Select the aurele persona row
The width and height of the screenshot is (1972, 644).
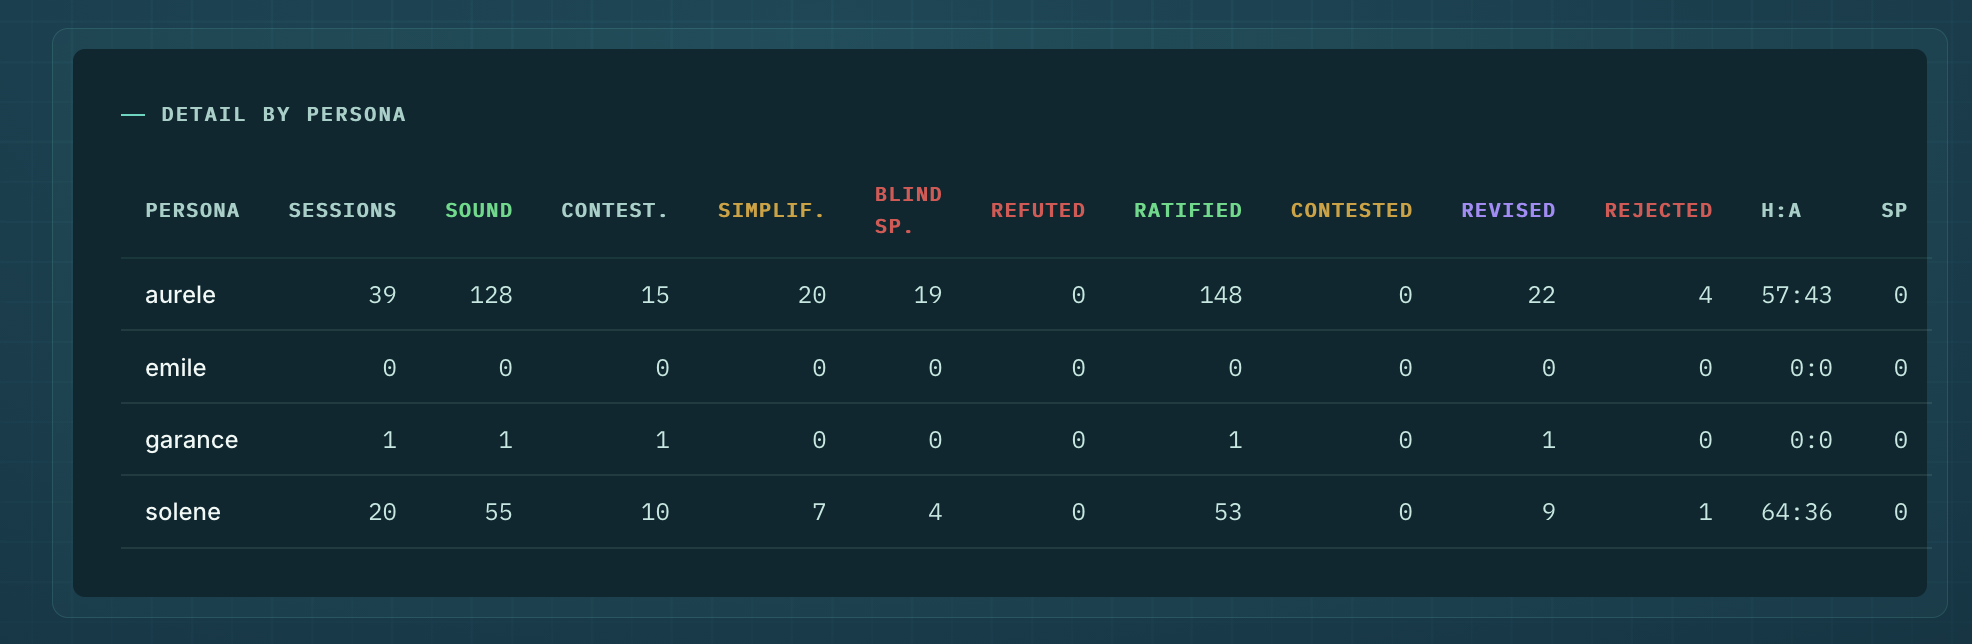pyautogui.click(x=180, y=295)
